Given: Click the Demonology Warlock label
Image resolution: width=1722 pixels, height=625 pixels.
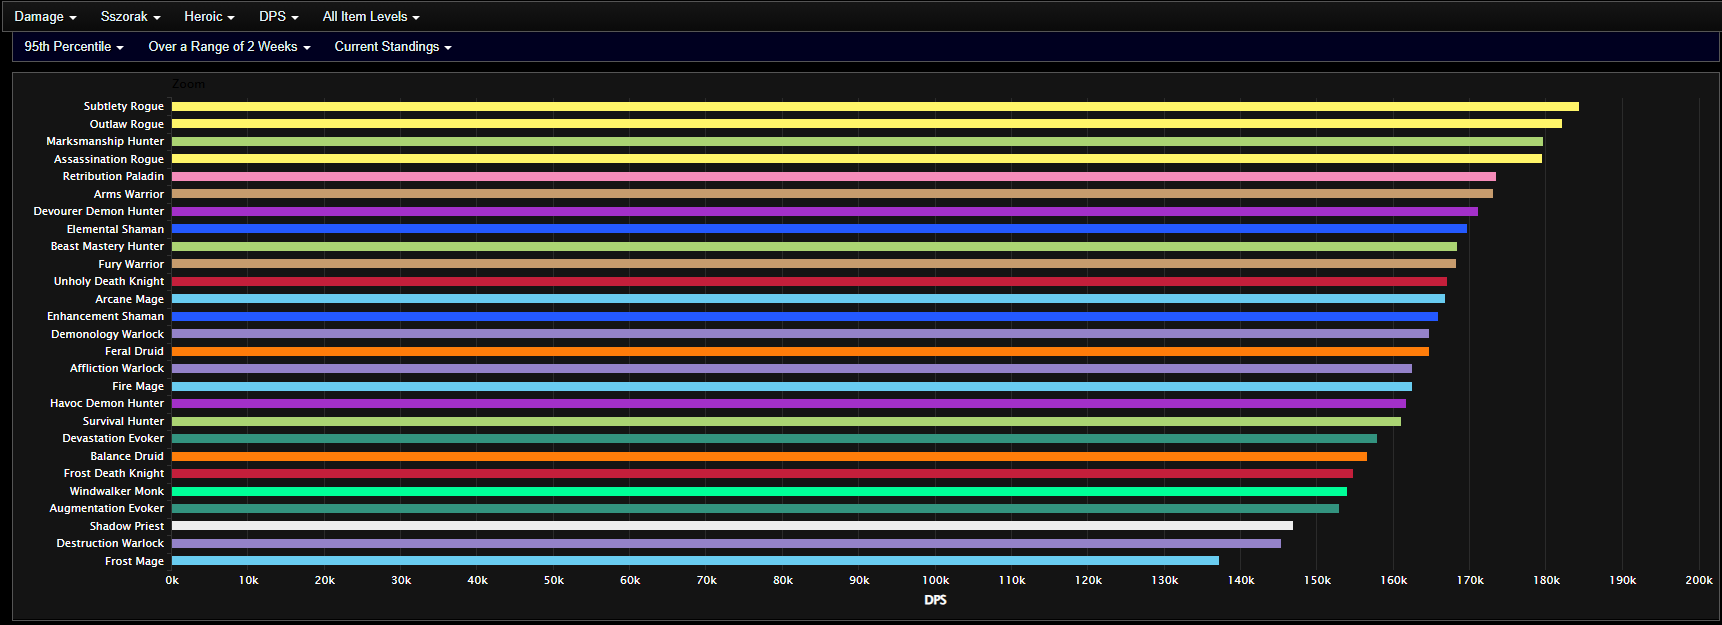Looking at the screenshot, I should 107,334.
